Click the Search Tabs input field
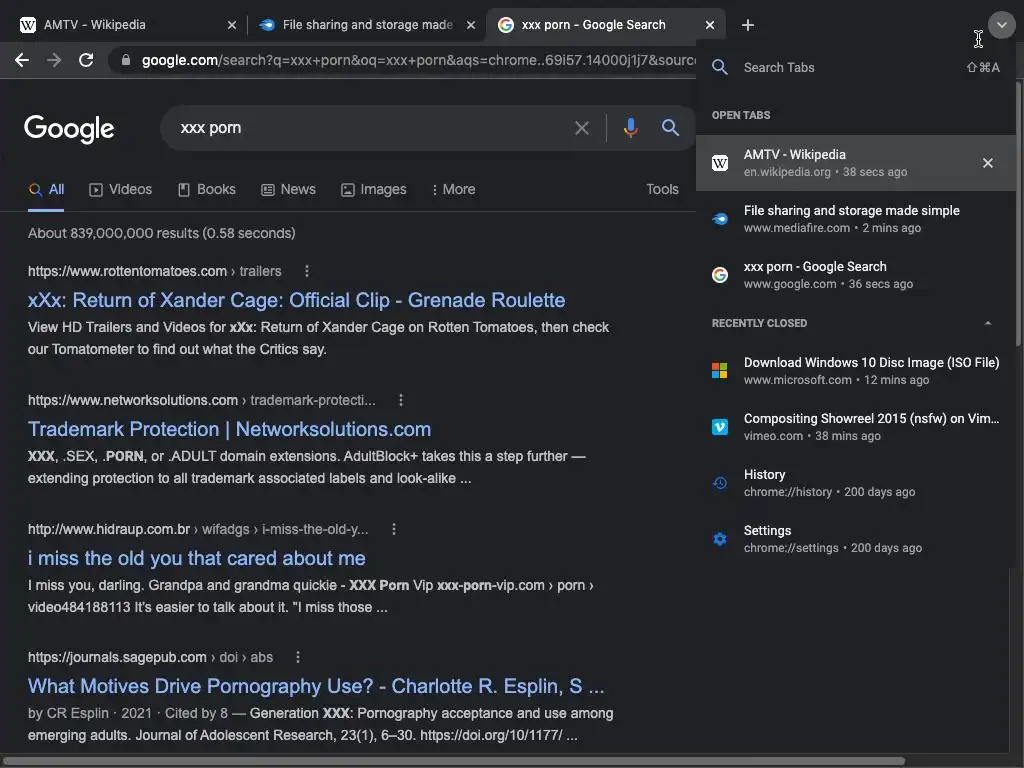This screenshot has height=768, width=1024. point(849,67)
